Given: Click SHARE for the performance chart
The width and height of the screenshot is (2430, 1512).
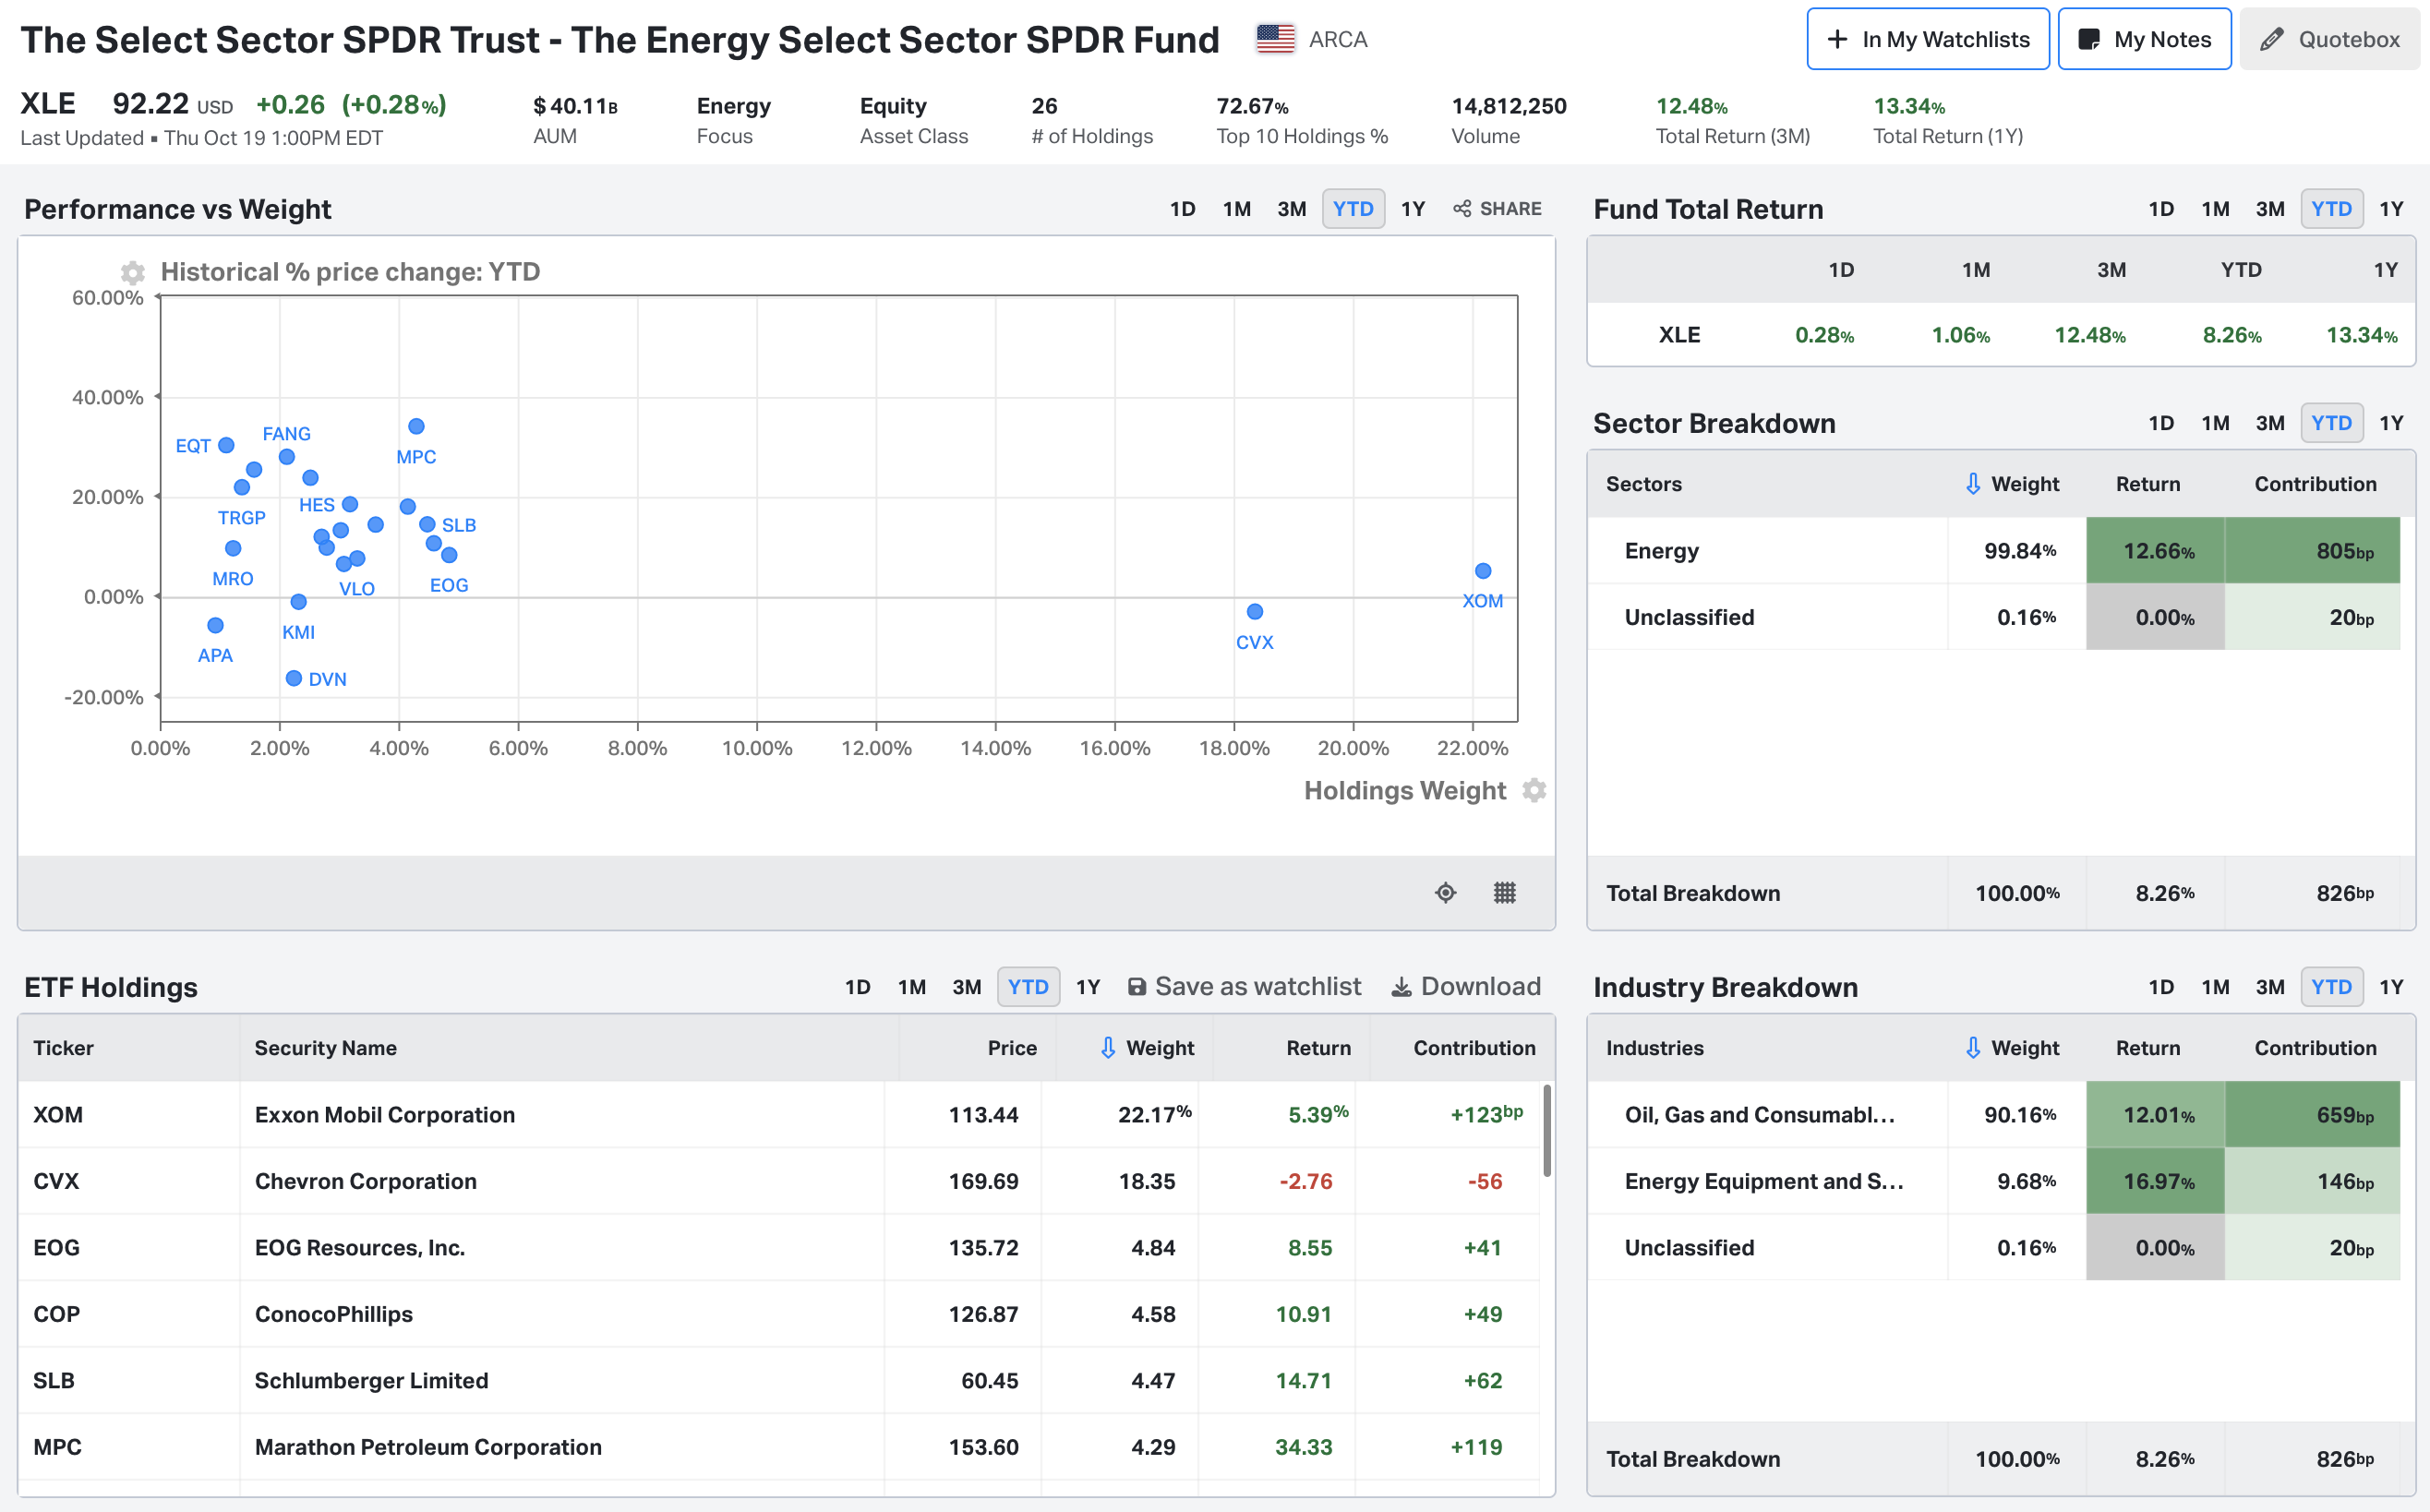Looking at the screenshot, I should click(x=1497, y=209).
